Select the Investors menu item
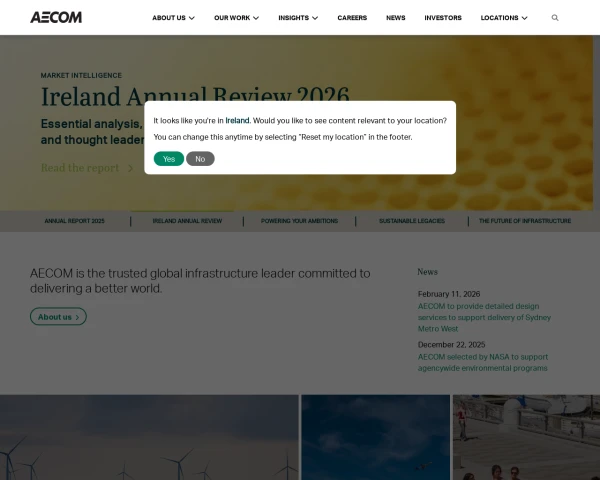Viewport: 600px width, 480px height. point(443,18)
